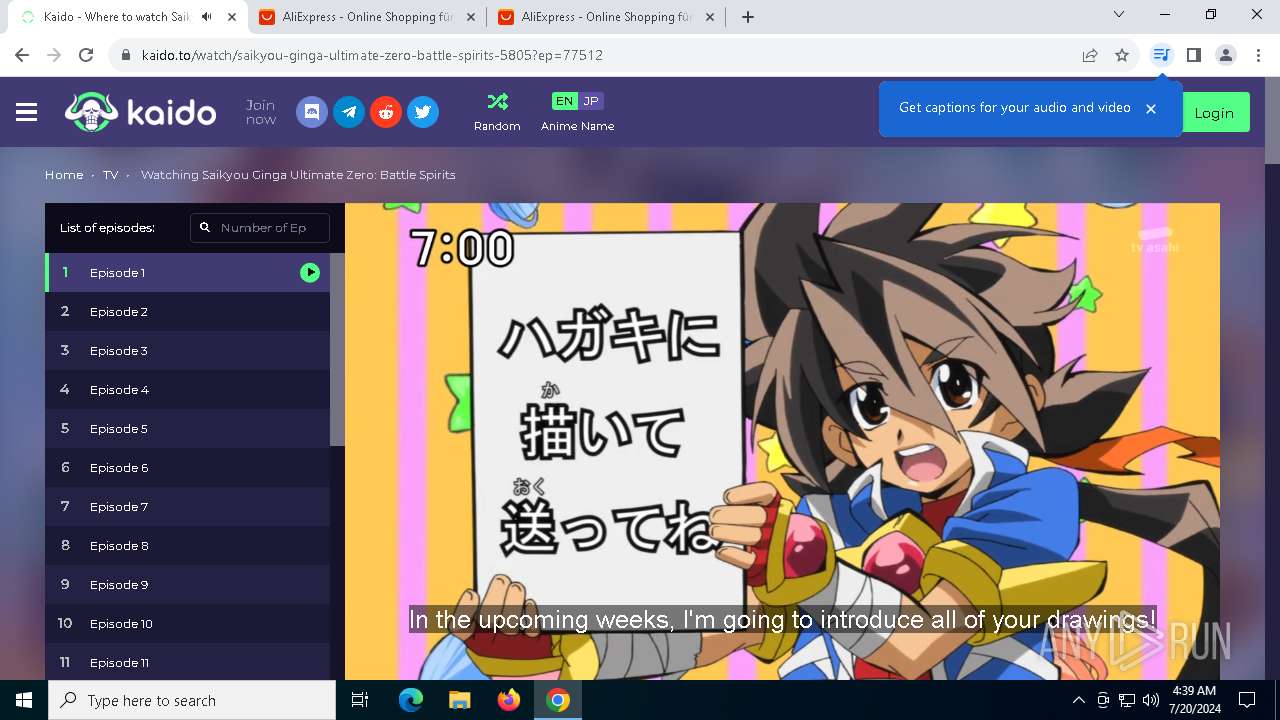Click the green Login button

pyautogui.click(x=1214, y=113)
